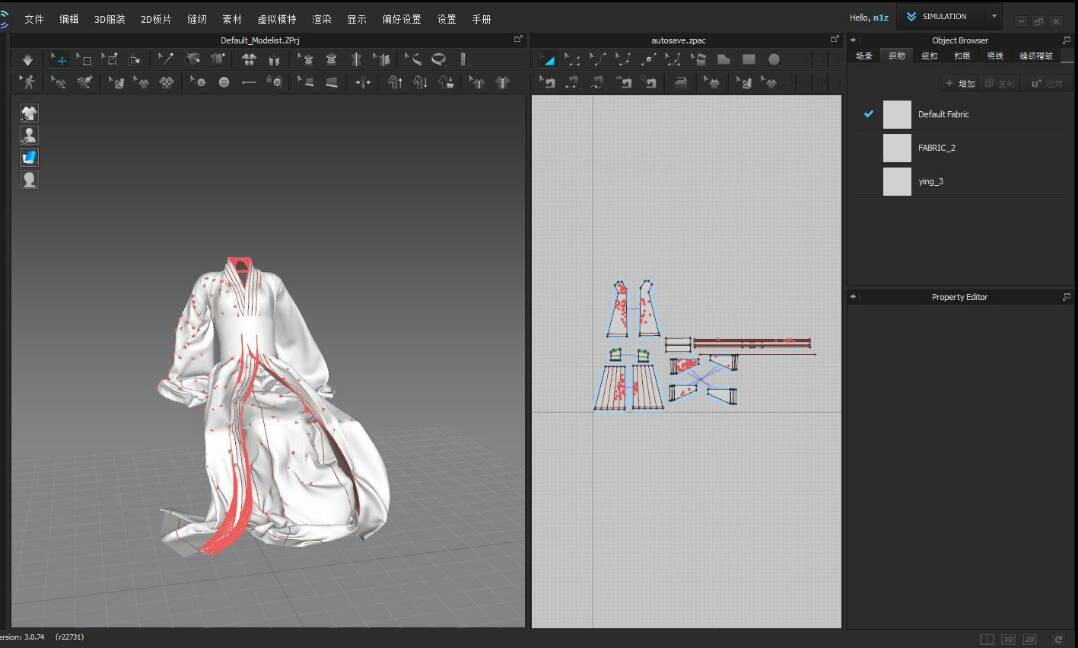Toggle the blue fabric render style icon

pos(30,157)
